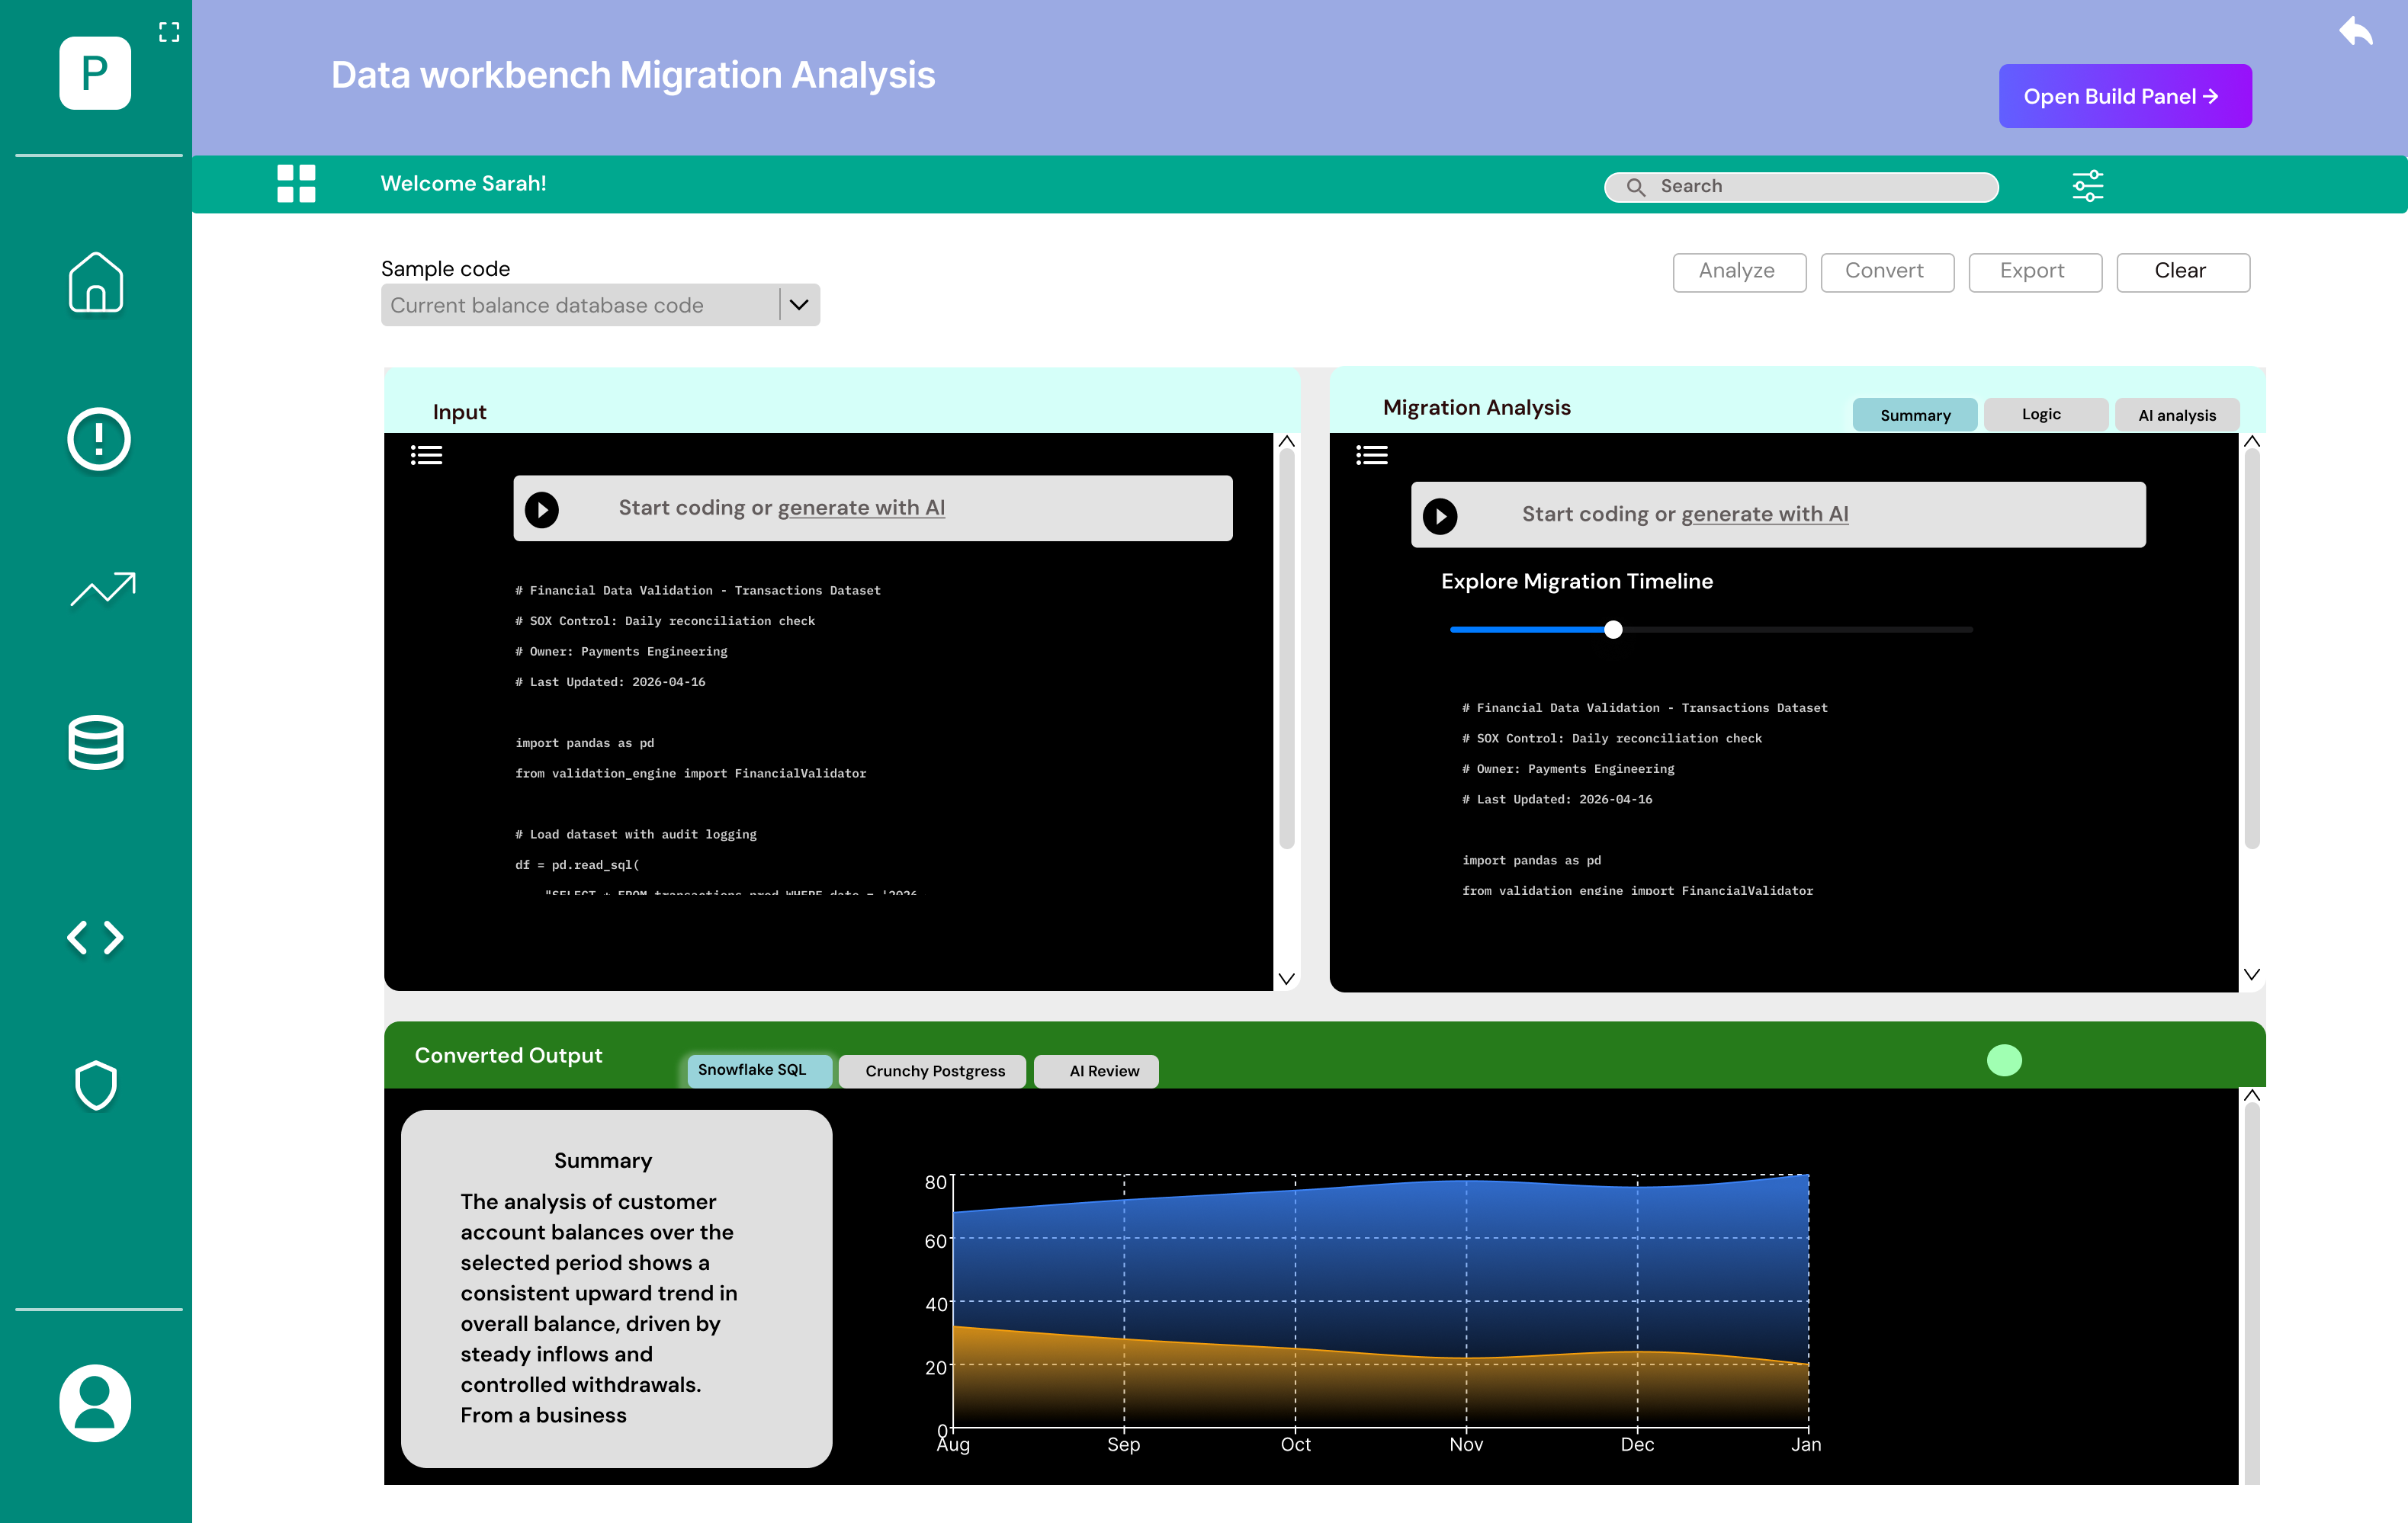Viewport: 2408px width, 1523px height.
Task: Click the Data workbench Migration Analysis title
Action: (633, 75)
